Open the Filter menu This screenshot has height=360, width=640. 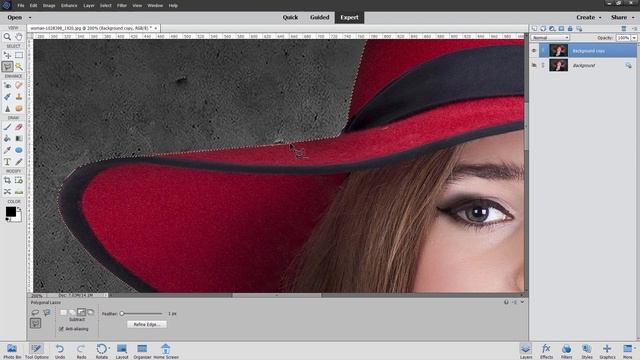[x=122, y=6]
